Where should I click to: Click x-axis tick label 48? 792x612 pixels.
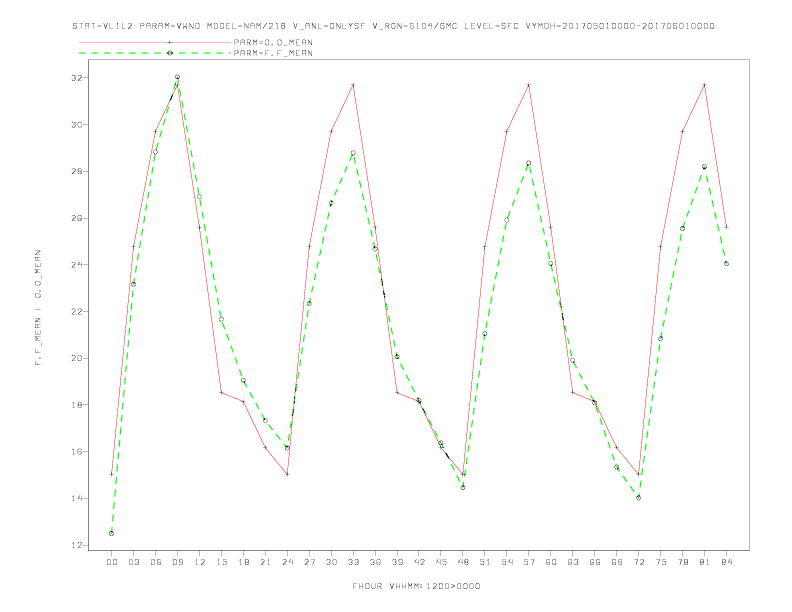[463, 562]
